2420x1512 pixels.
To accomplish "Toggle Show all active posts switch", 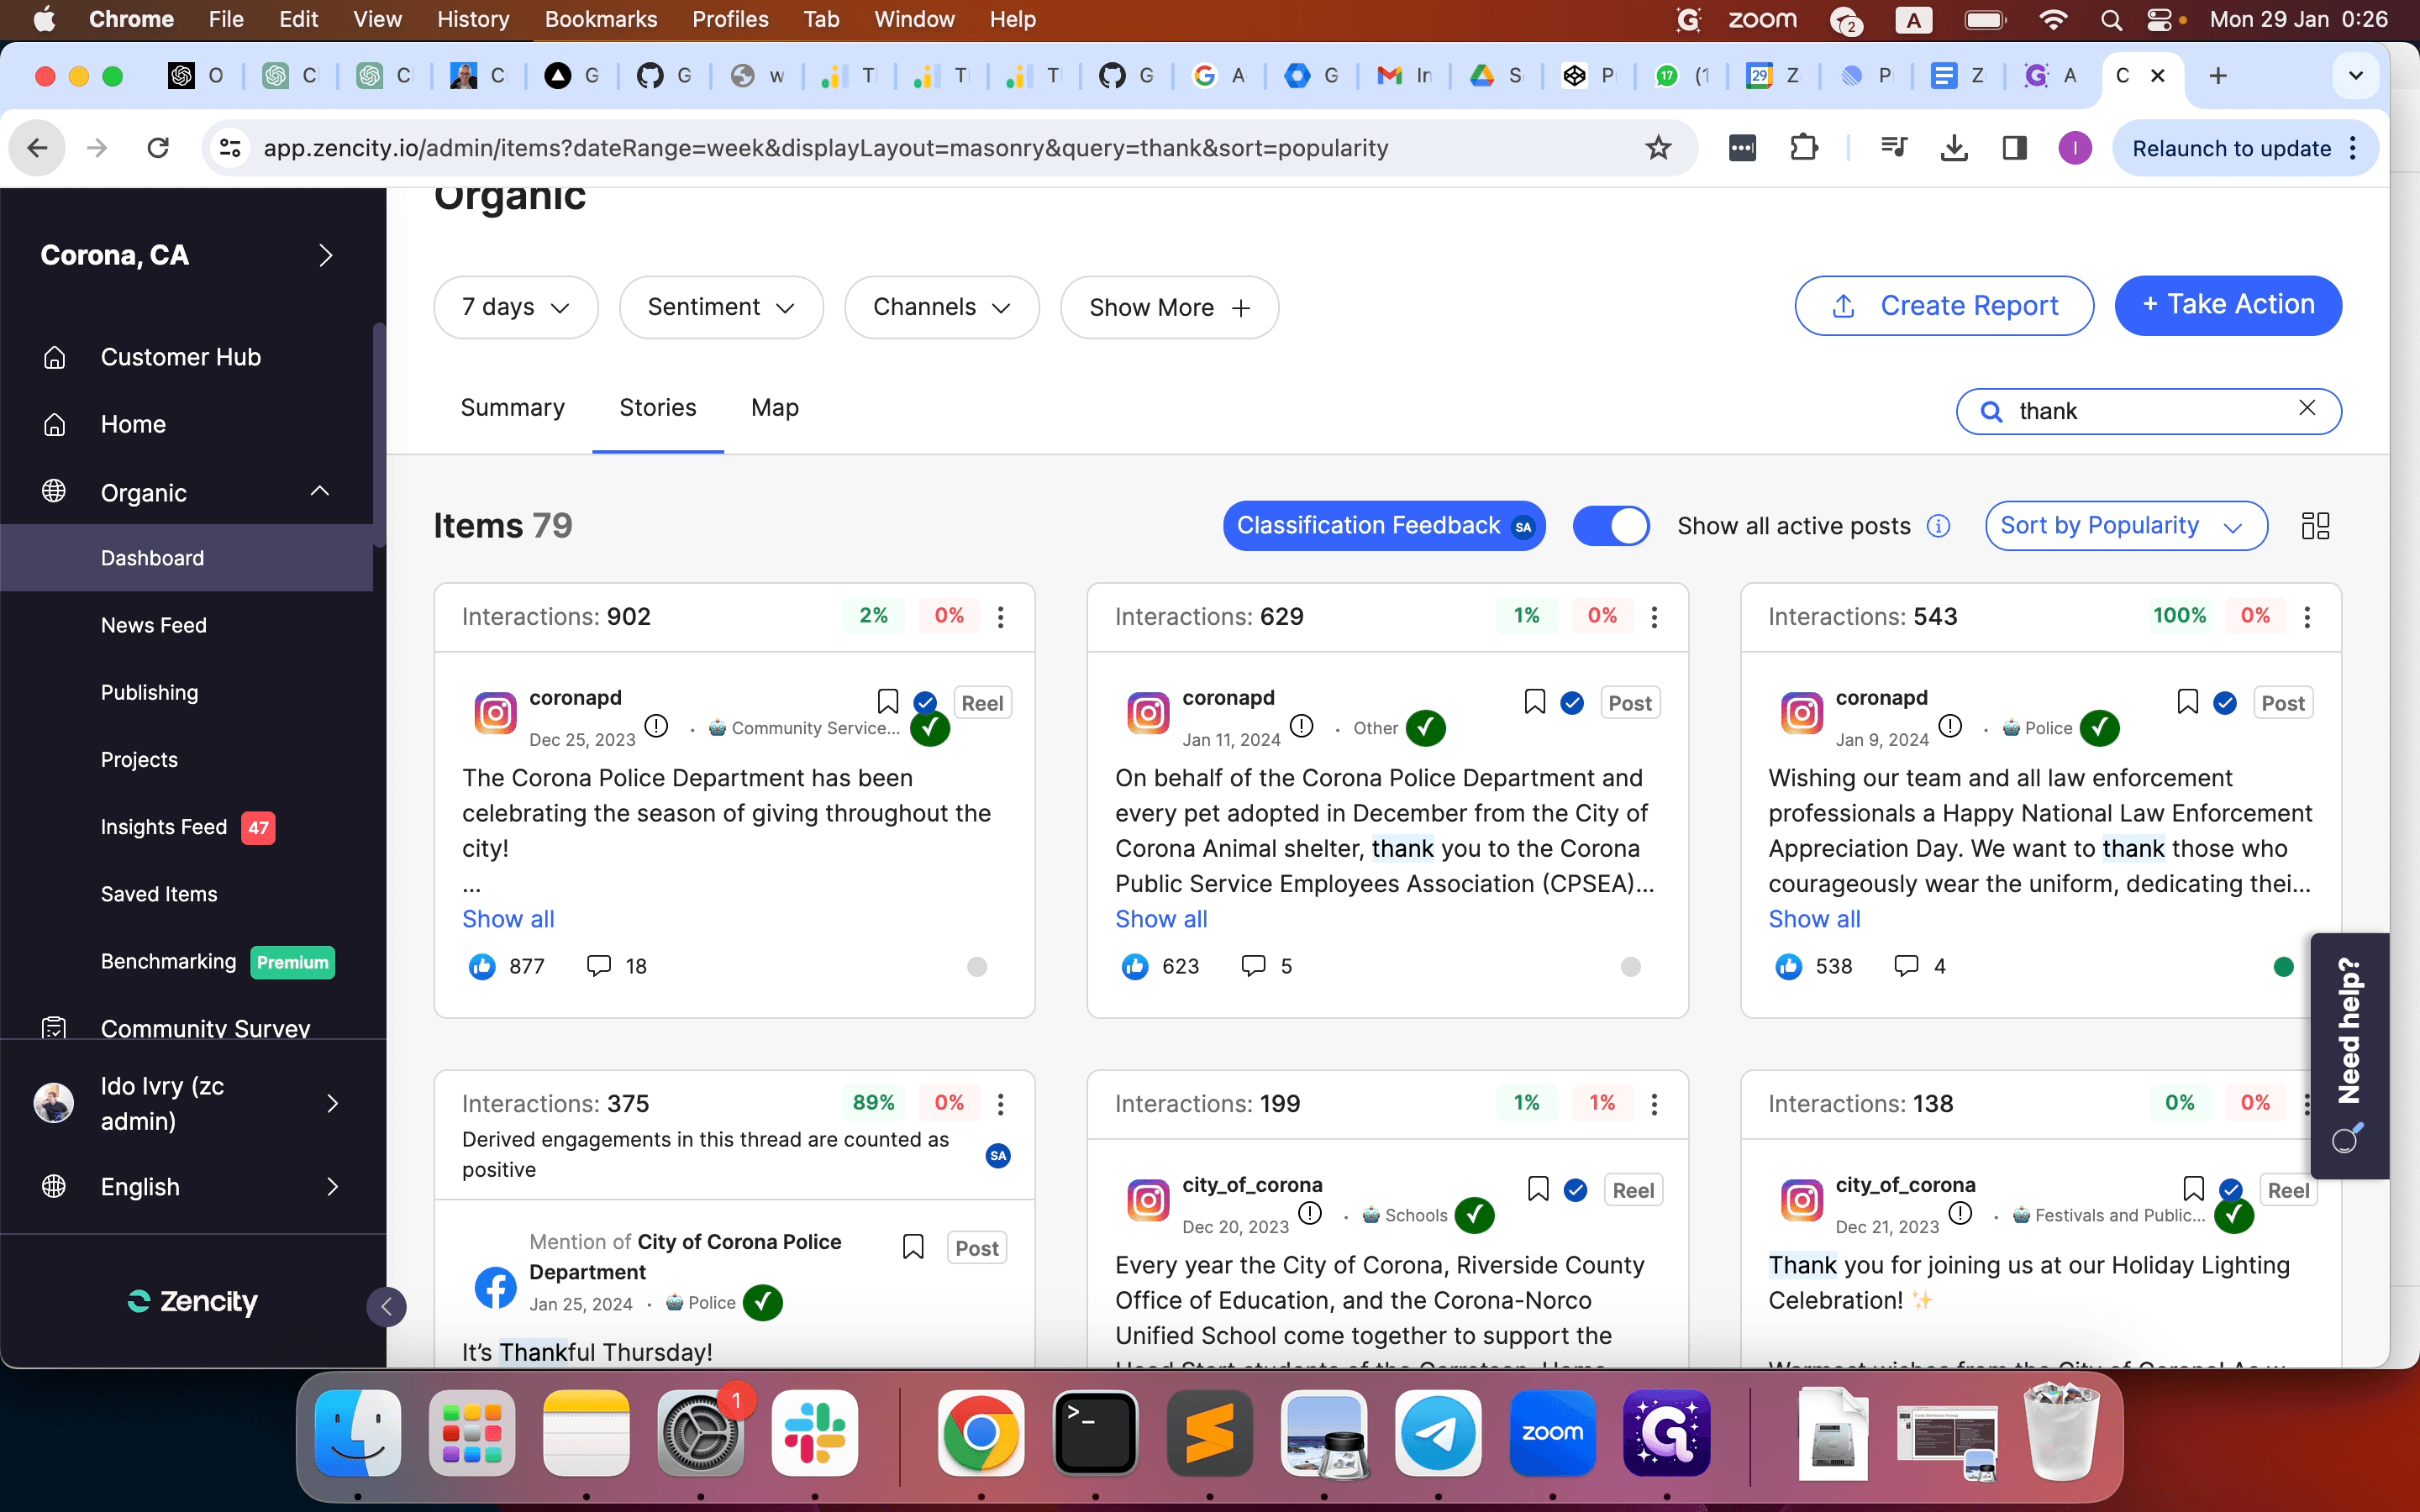I will pyautogui.click(x=1611, y=526).
